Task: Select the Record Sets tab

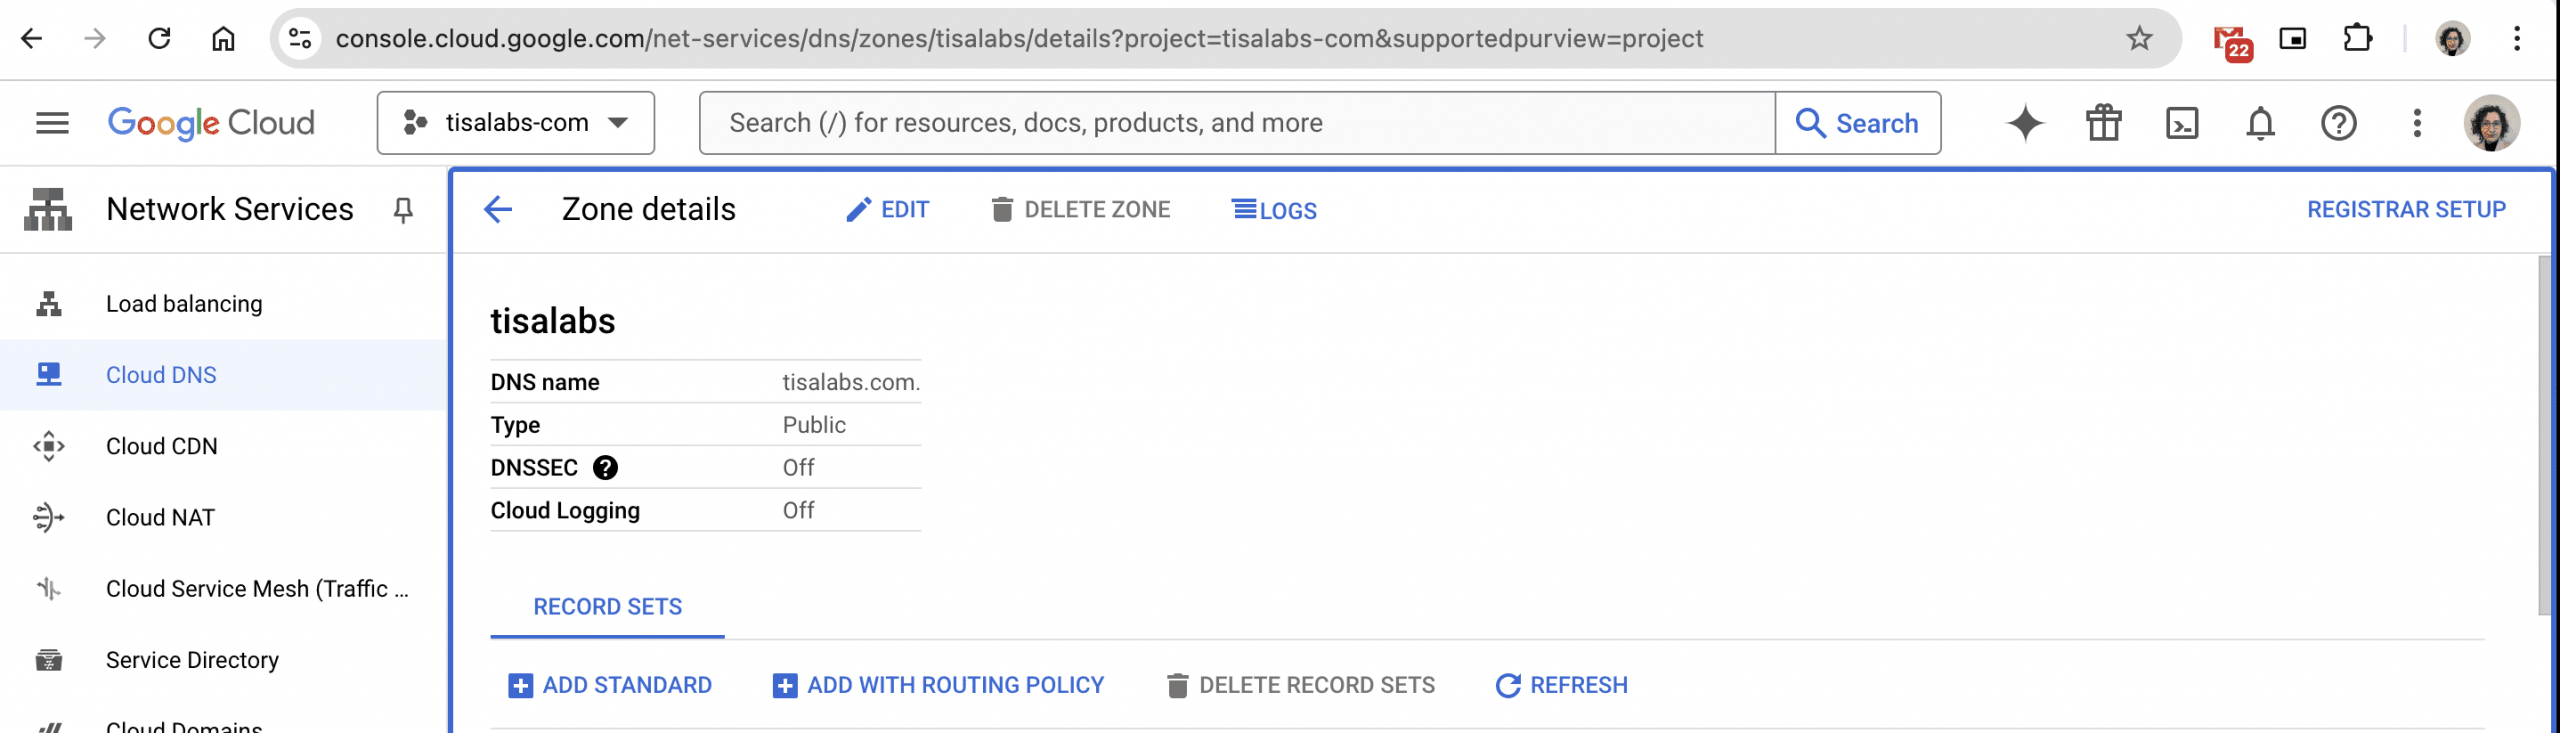Action: coord(607,607)
